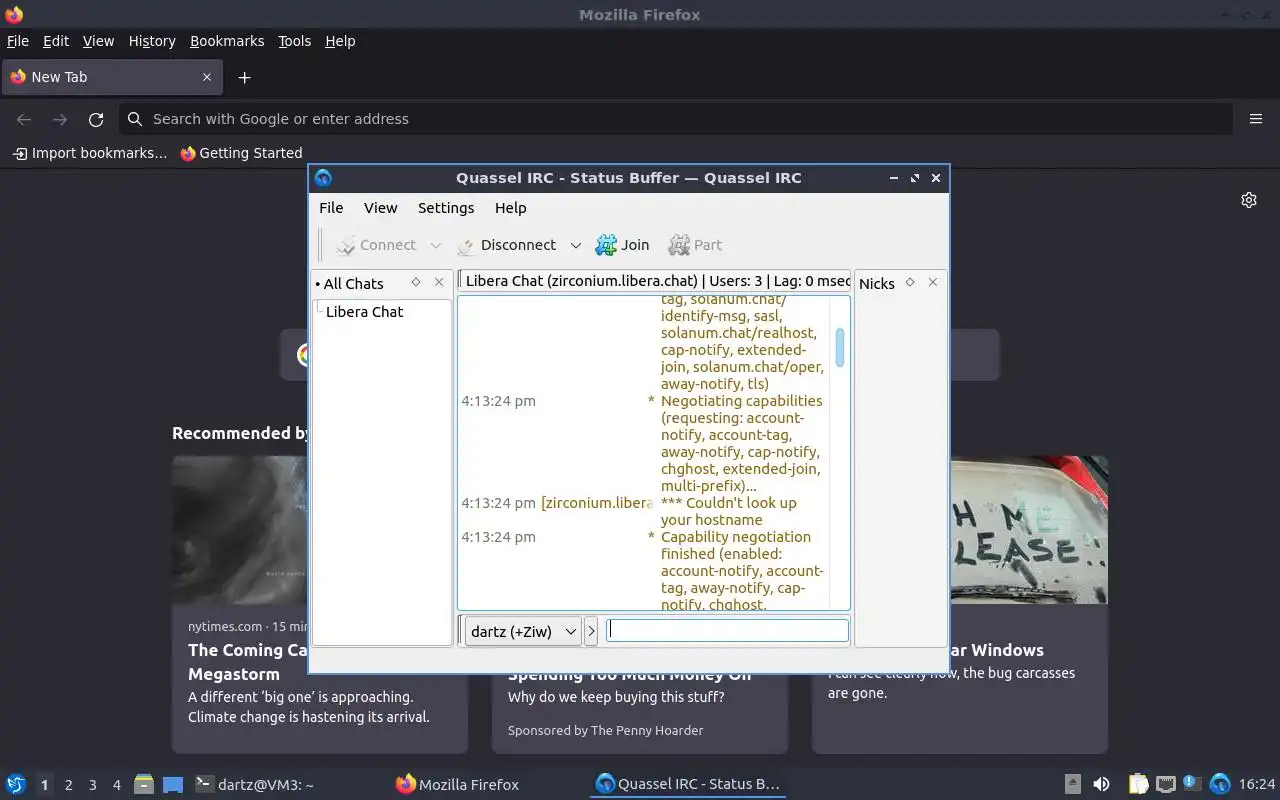Open a new Firefox tab with plus
This screenshot has width=1280, height=800.
(244, 77)
